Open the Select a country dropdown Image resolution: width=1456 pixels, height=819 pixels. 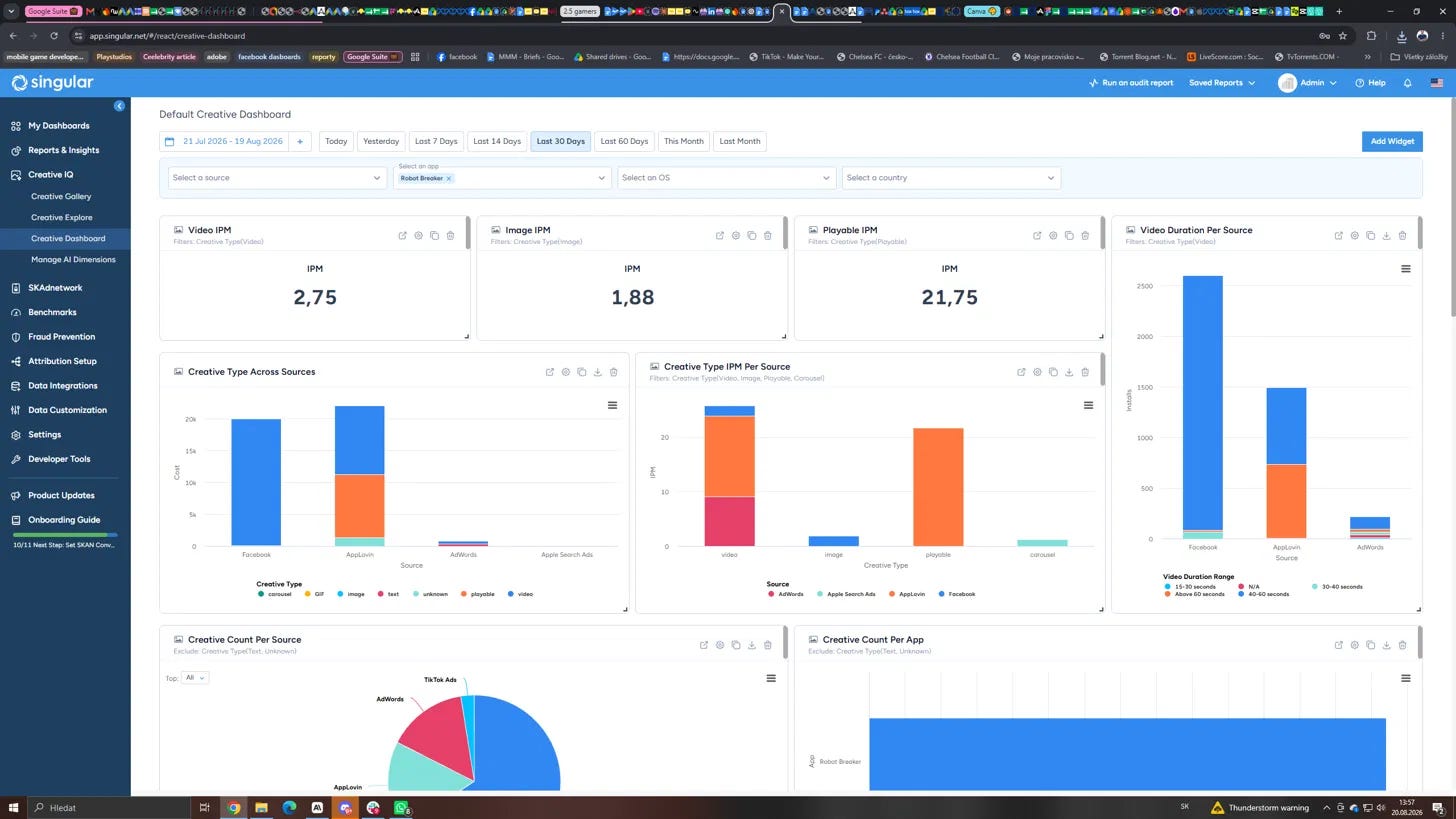(x=951, y=178)
